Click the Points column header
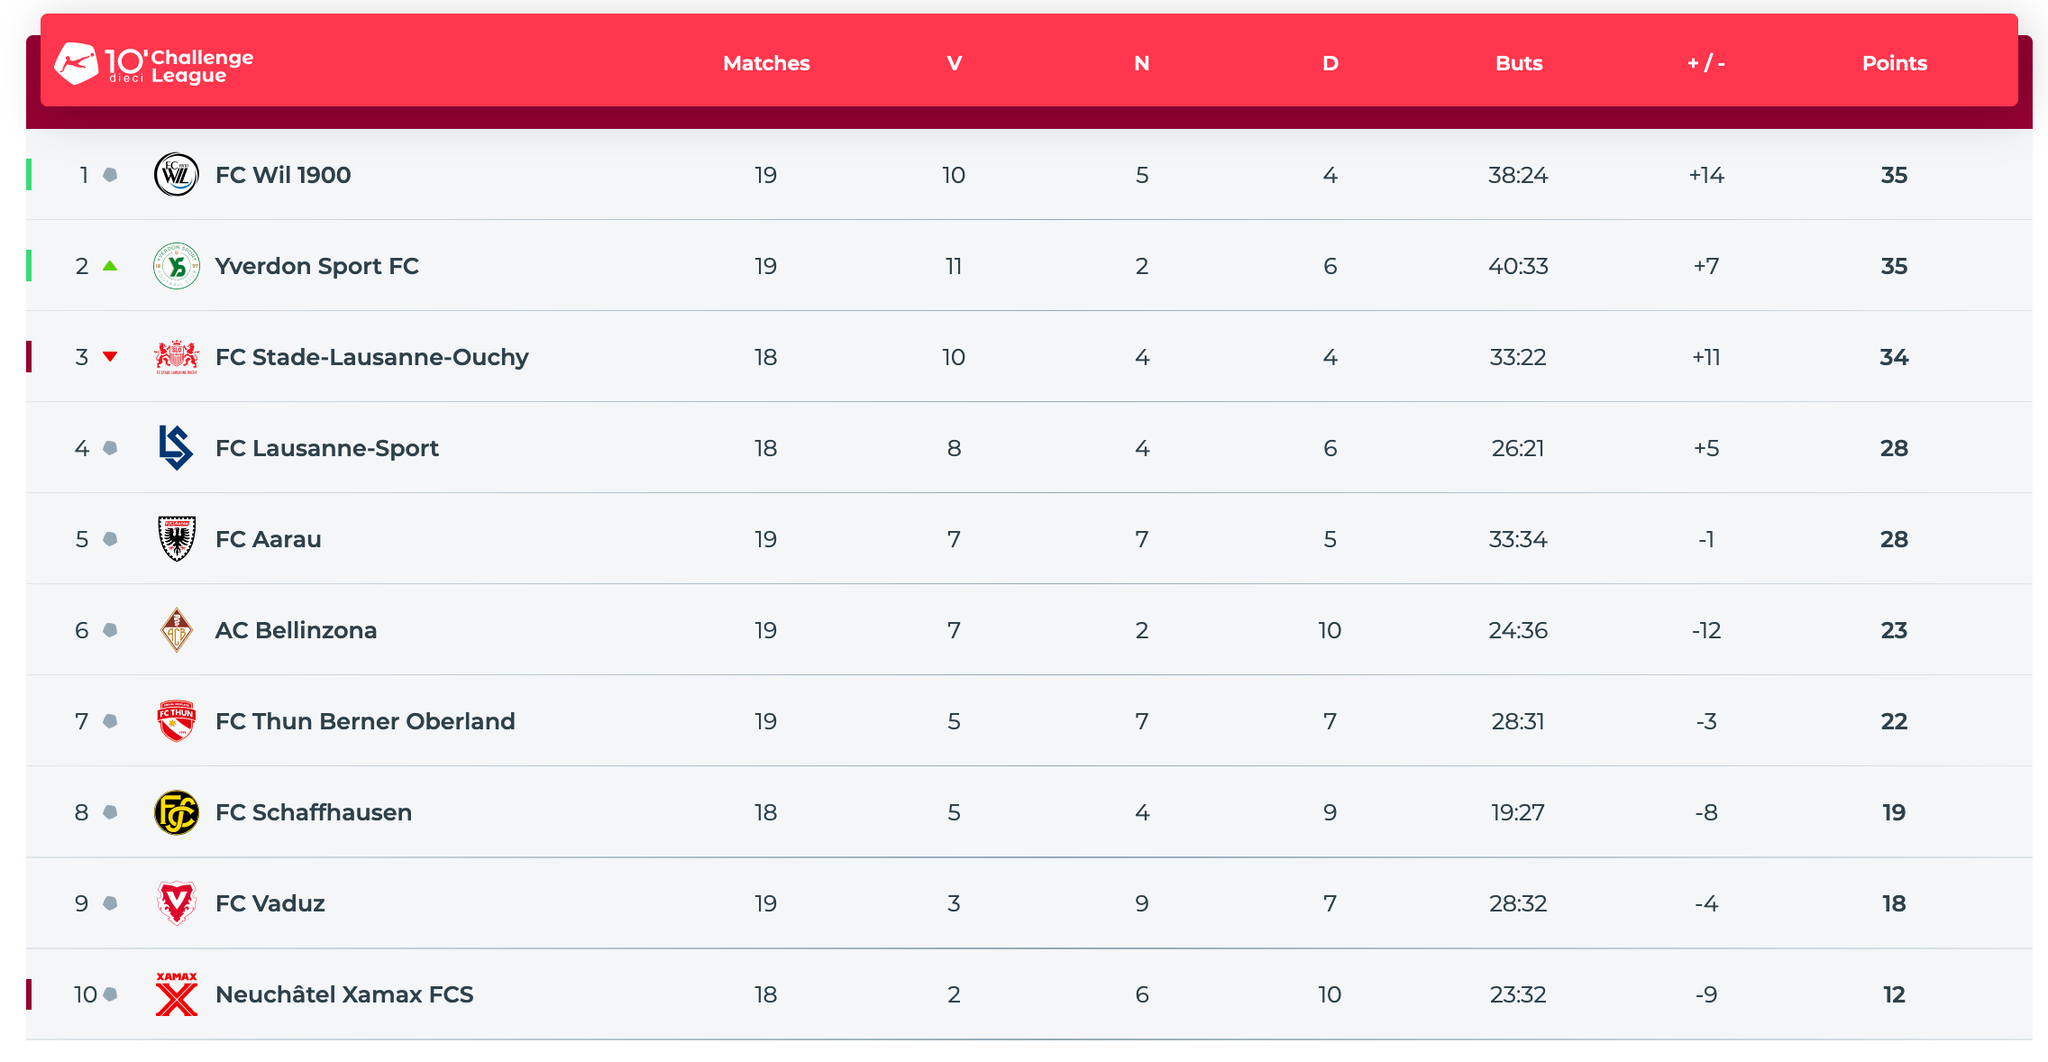Image resolution: width=2048 pixels, height=1062 pixels. [1894, 63]
